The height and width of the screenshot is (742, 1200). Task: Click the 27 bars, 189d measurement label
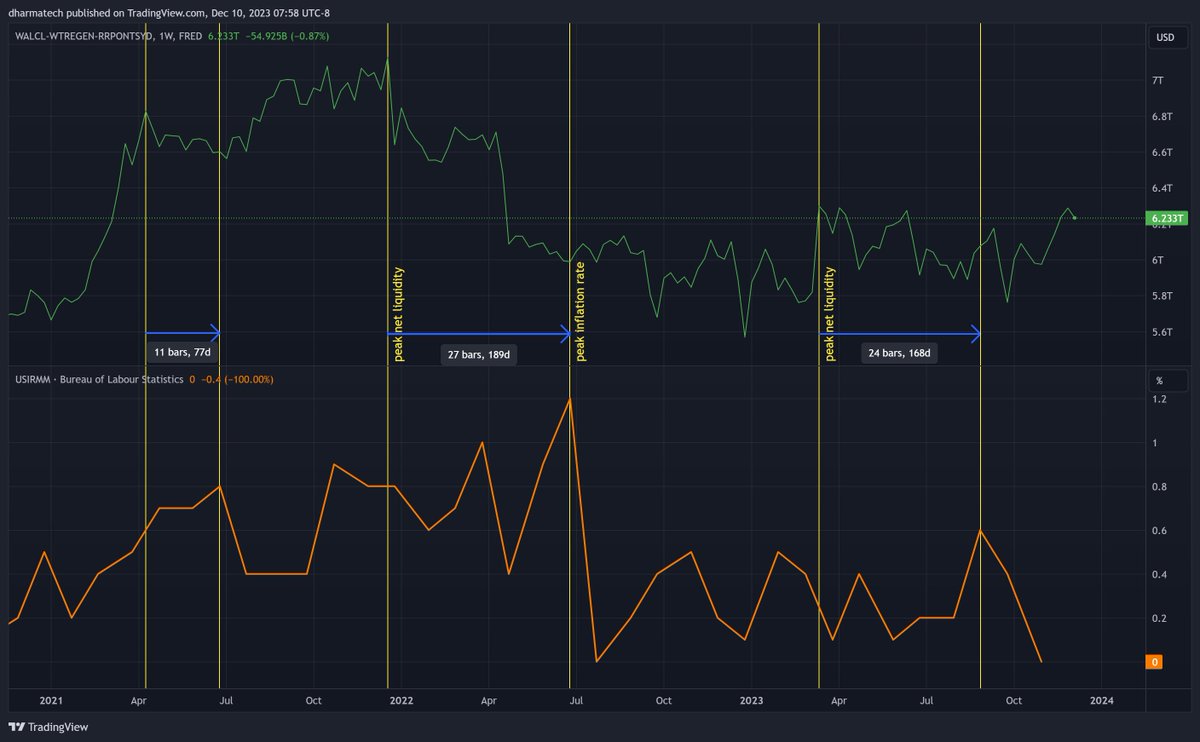[478, 355]
